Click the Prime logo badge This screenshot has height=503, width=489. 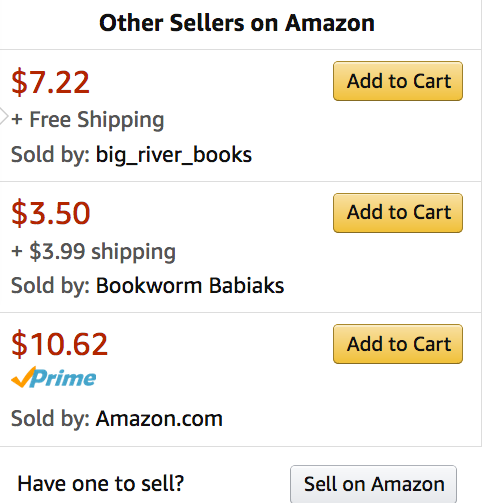pyautogui.click(x=54, y=377)
